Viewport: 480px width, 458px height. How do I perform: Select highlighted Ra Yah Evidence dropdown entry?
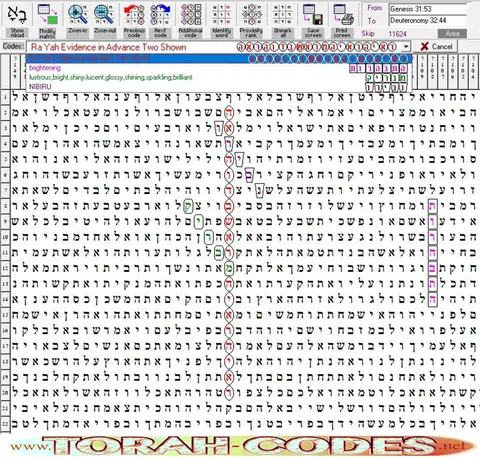pos(219,59)
